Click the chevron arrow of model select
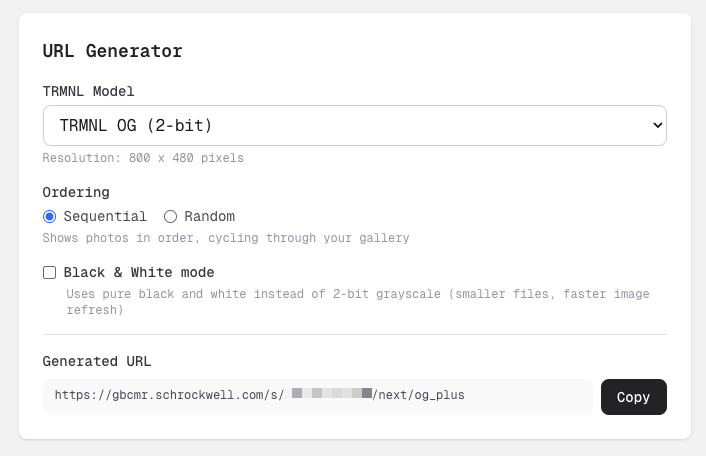 657,125
